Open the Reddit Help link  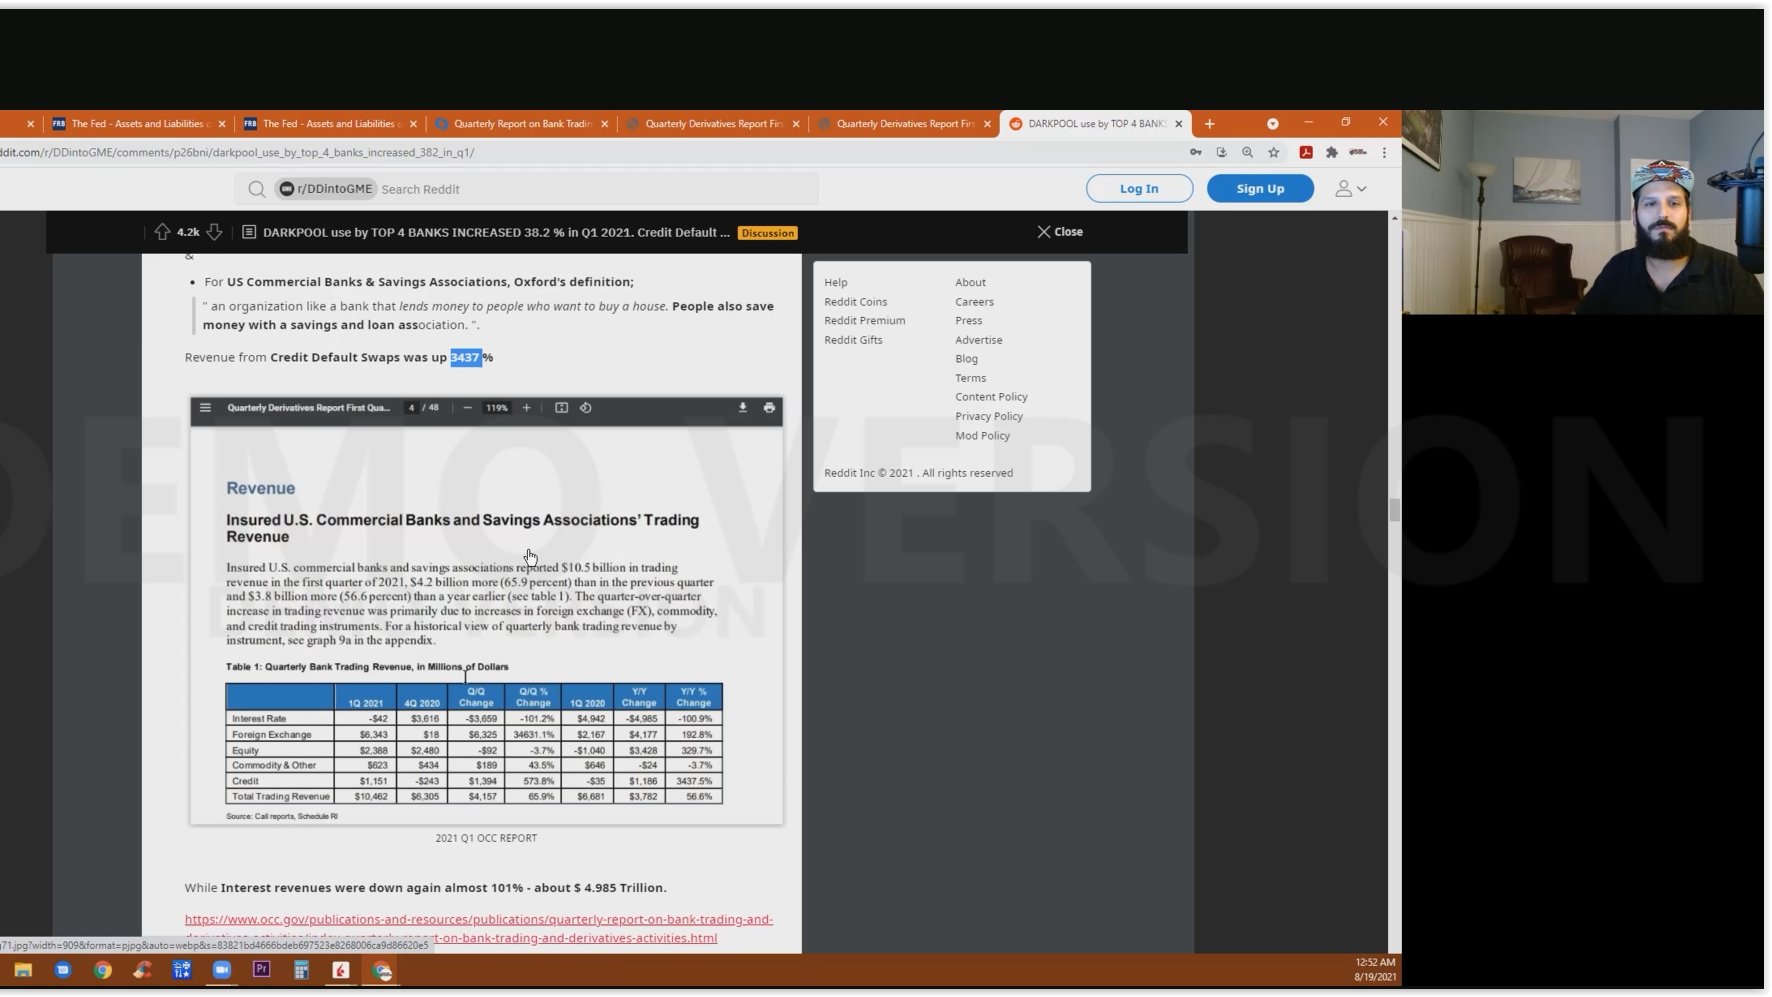pyautogui.click(x=835, y=282)
